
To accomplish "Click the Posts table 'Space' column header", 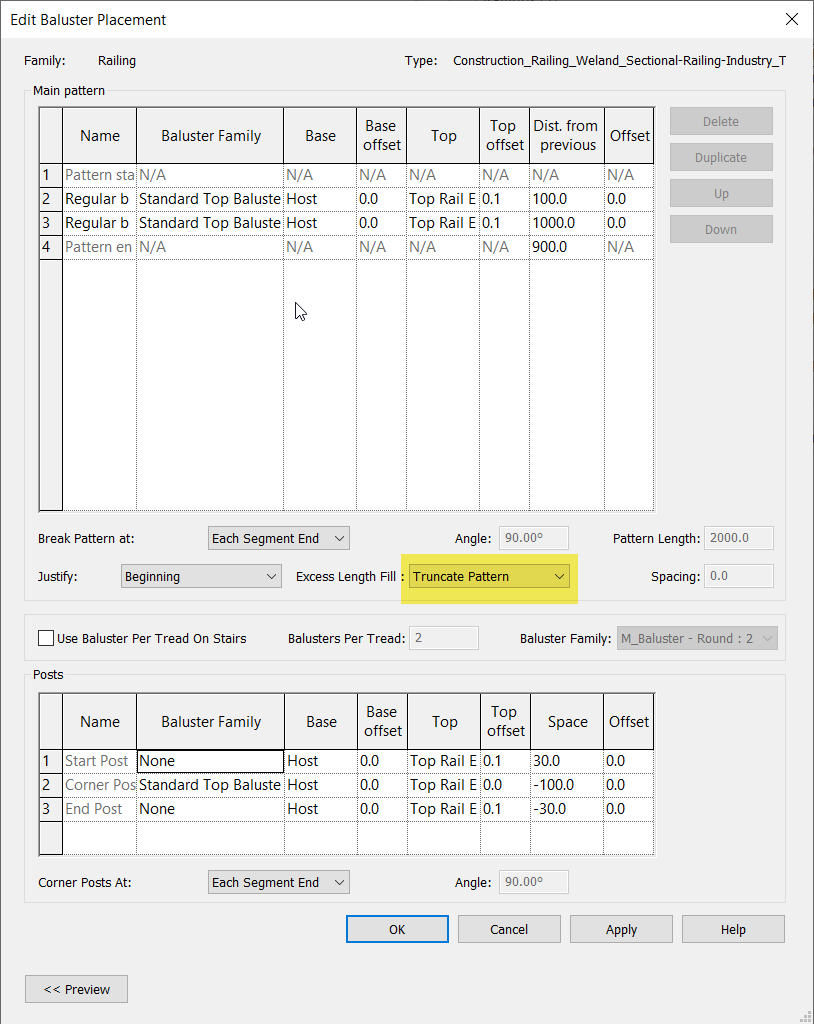I will click(x=567, y=722).
